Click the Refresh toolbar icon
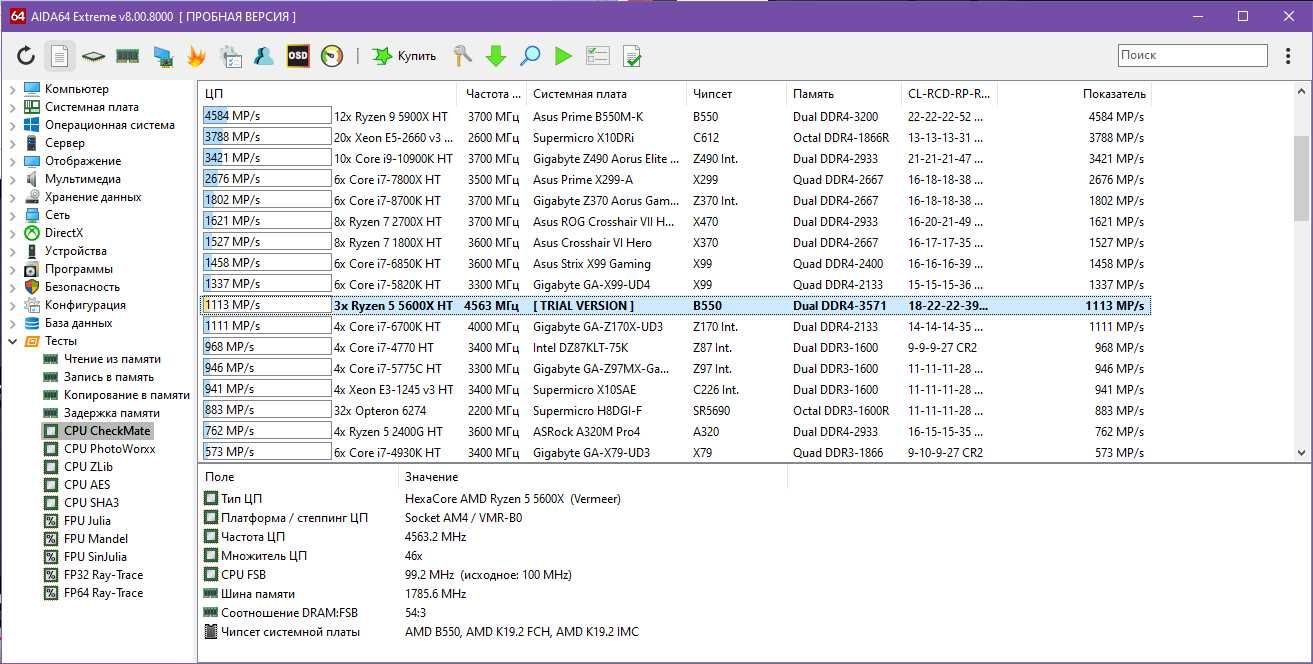This screenshot has width=1313, height=664. tap(26, 56)
